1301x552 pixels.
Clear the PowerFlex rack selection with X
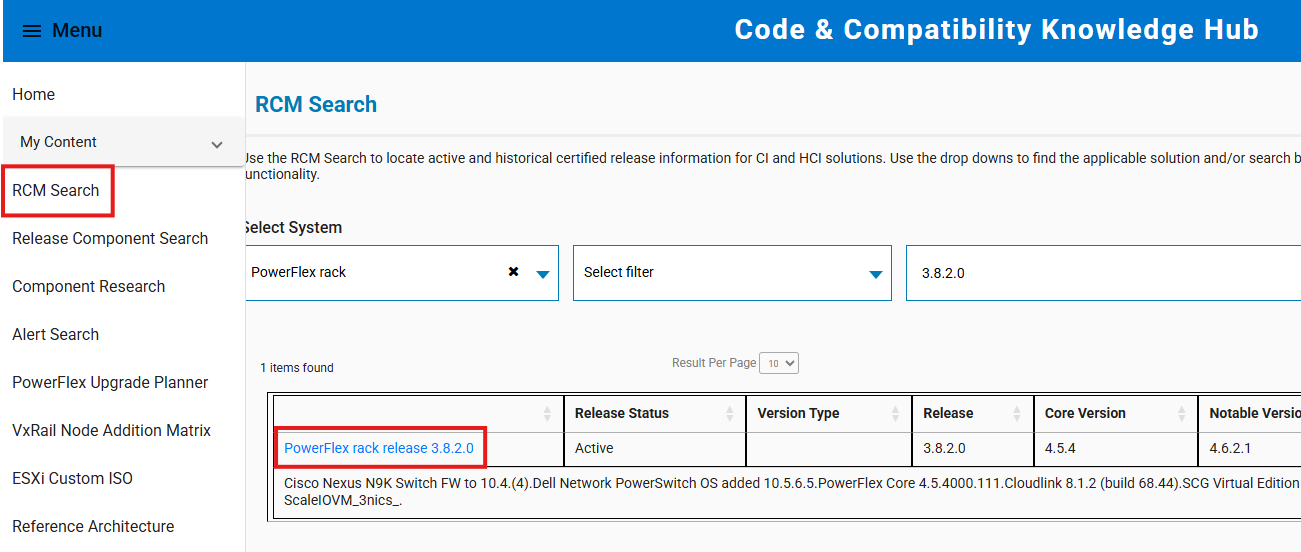[x=513, y=272]
